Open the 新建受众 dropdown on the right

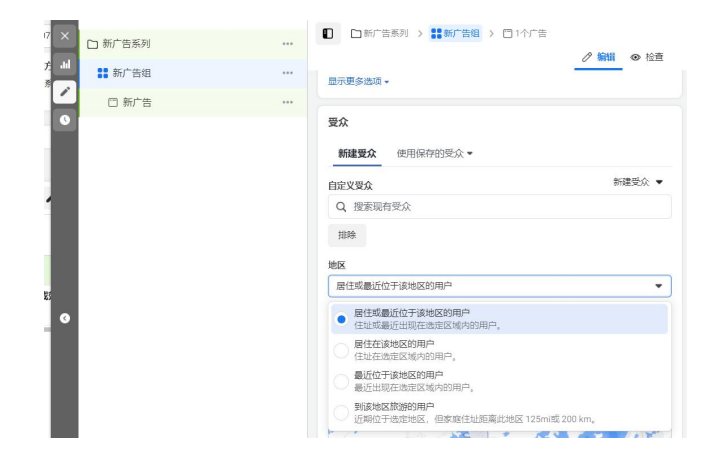tap(638, 182)
